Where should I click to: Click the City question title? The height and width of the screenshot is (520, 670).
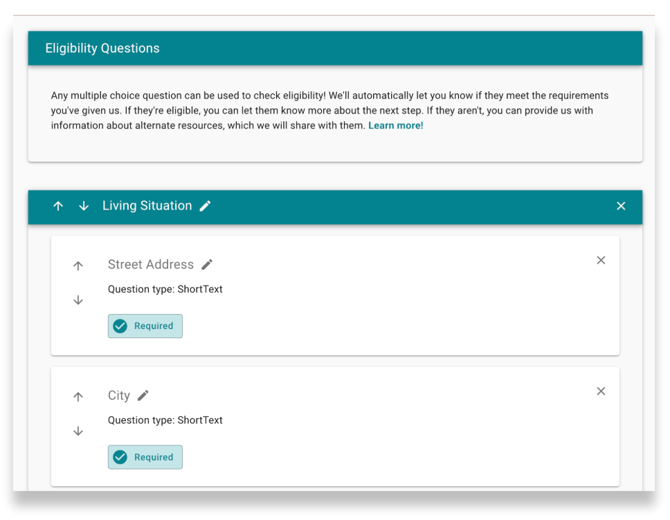(x=119, y=396)
